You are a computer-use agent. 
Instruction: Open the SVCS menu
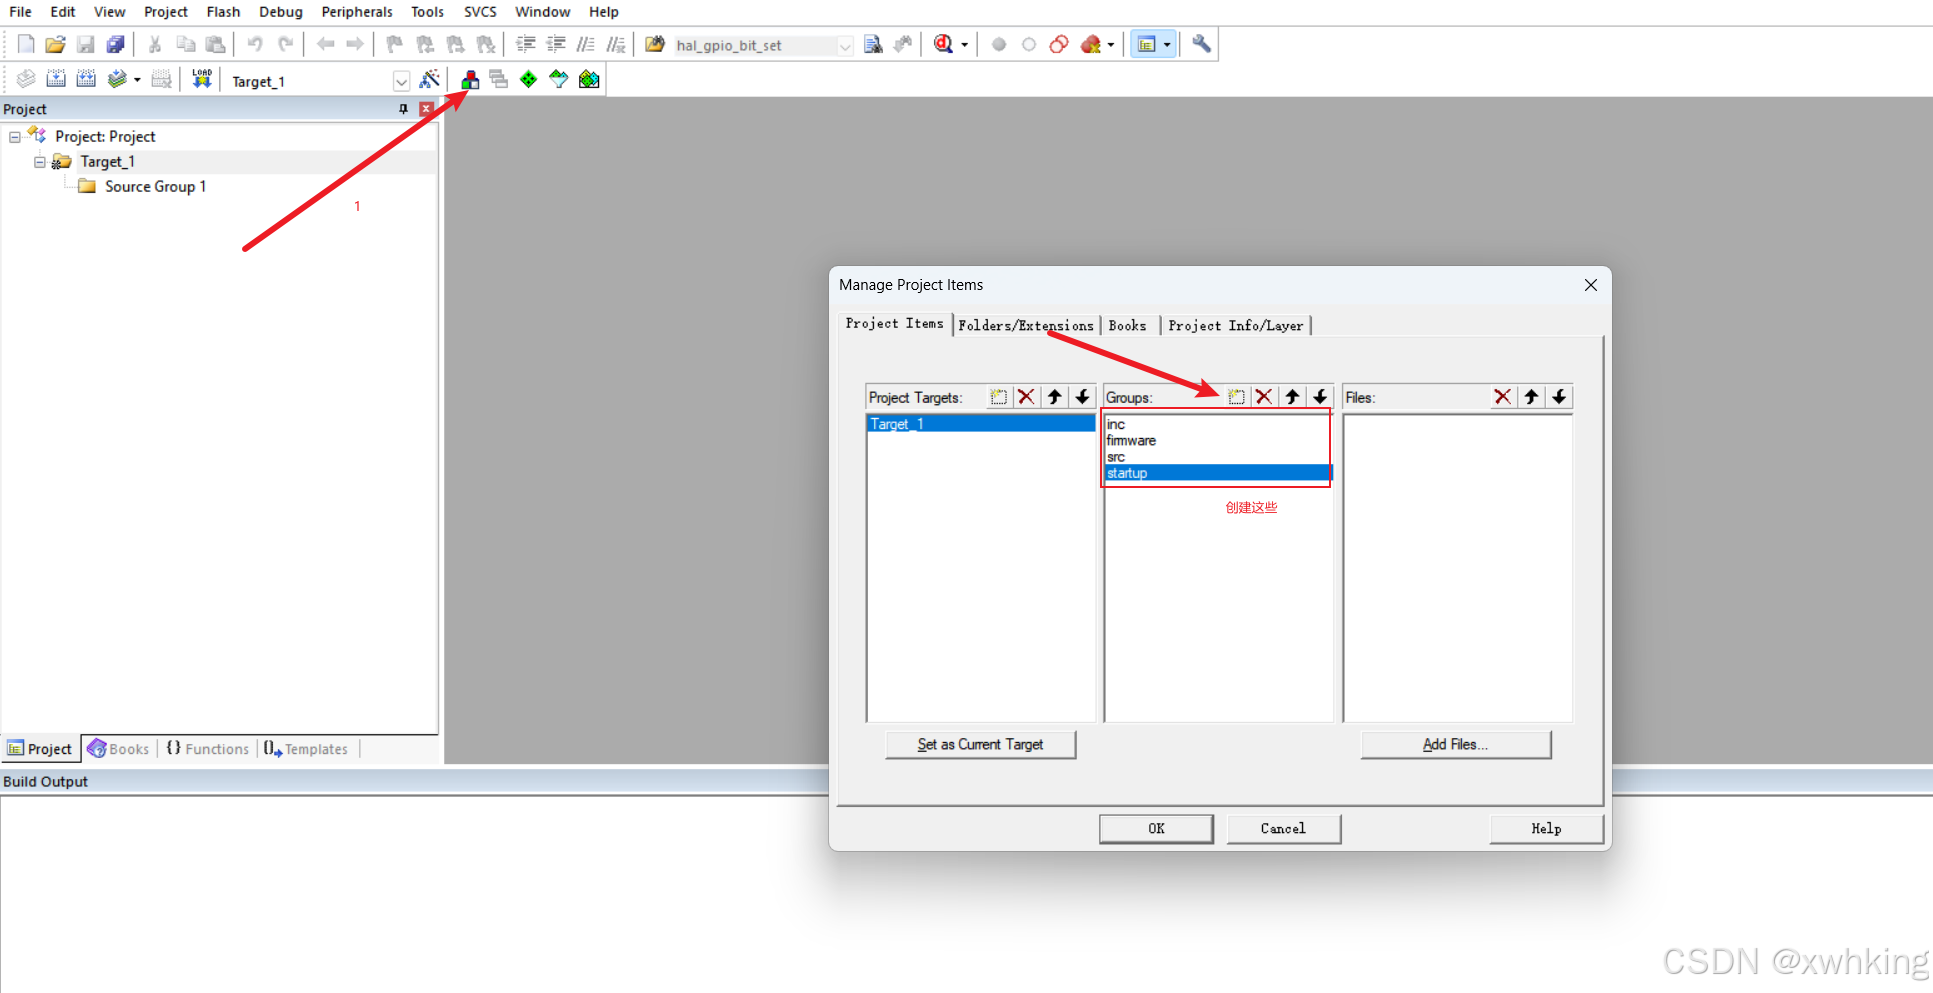[480, 12]
